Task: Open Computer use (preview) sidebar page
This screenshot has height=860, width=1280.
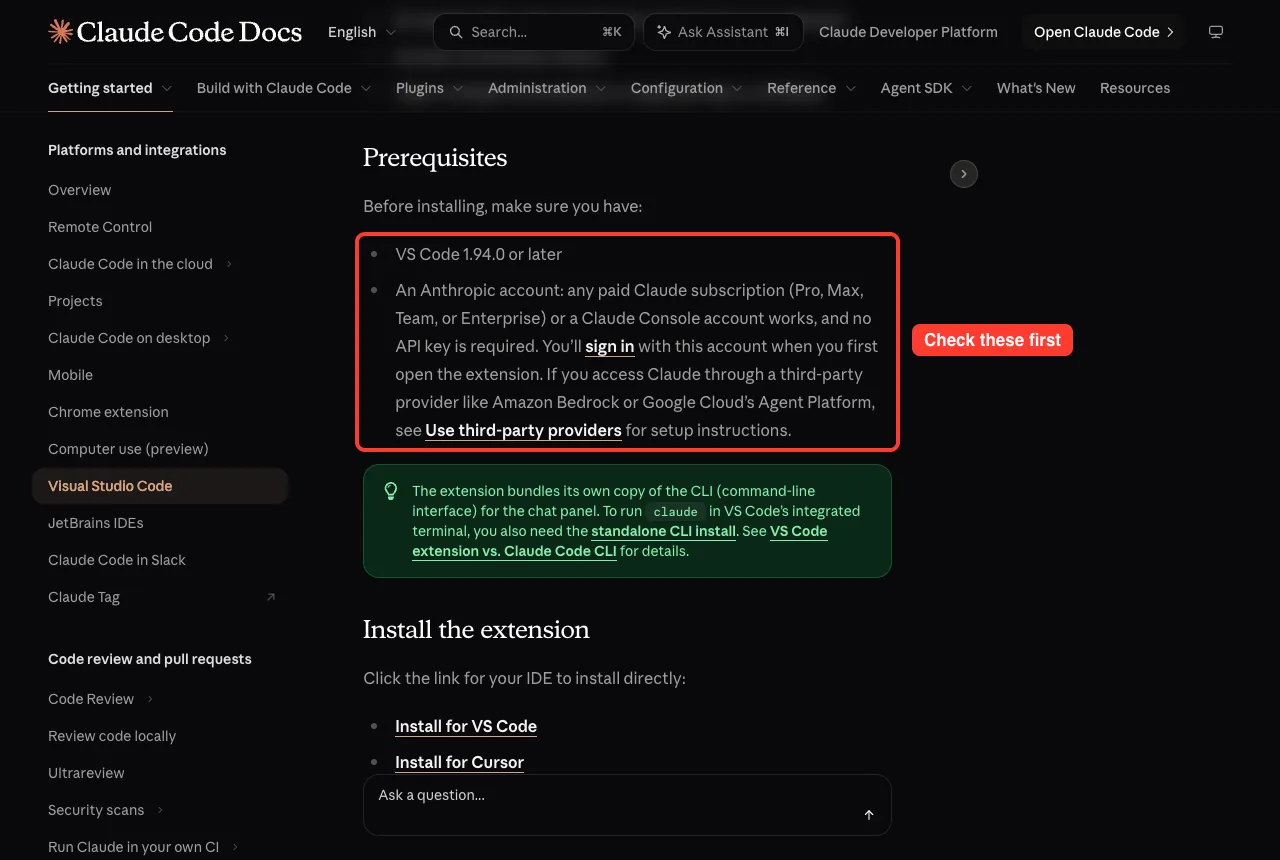Action: click(x=128, y=449)
